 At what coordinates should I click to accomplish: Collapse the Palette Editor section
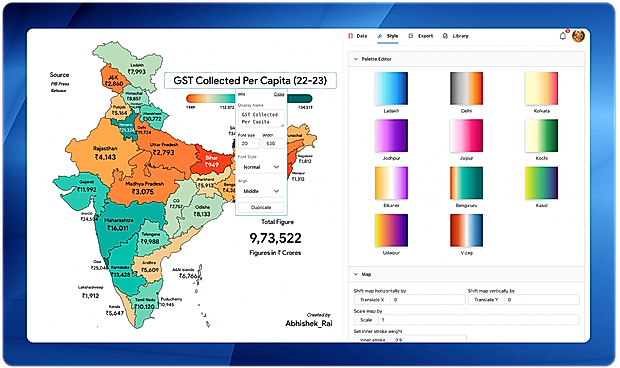[355, 59]
